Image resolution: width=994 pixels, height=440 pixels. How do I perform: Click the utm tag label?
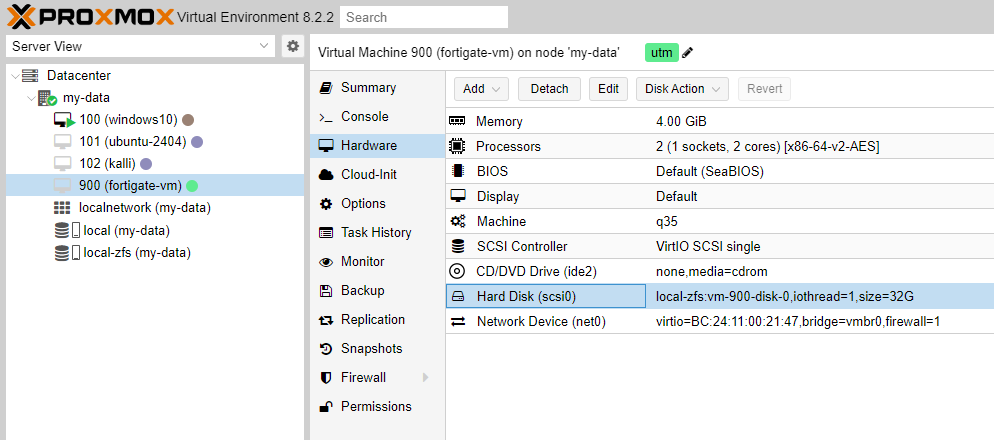pos(662,53)
